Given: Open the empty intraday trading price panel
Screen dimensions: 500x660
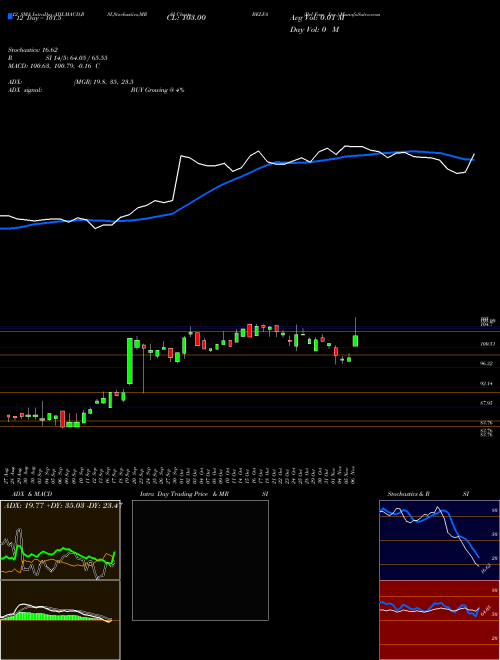Looking at the screenshot, I should coord(200,560).
